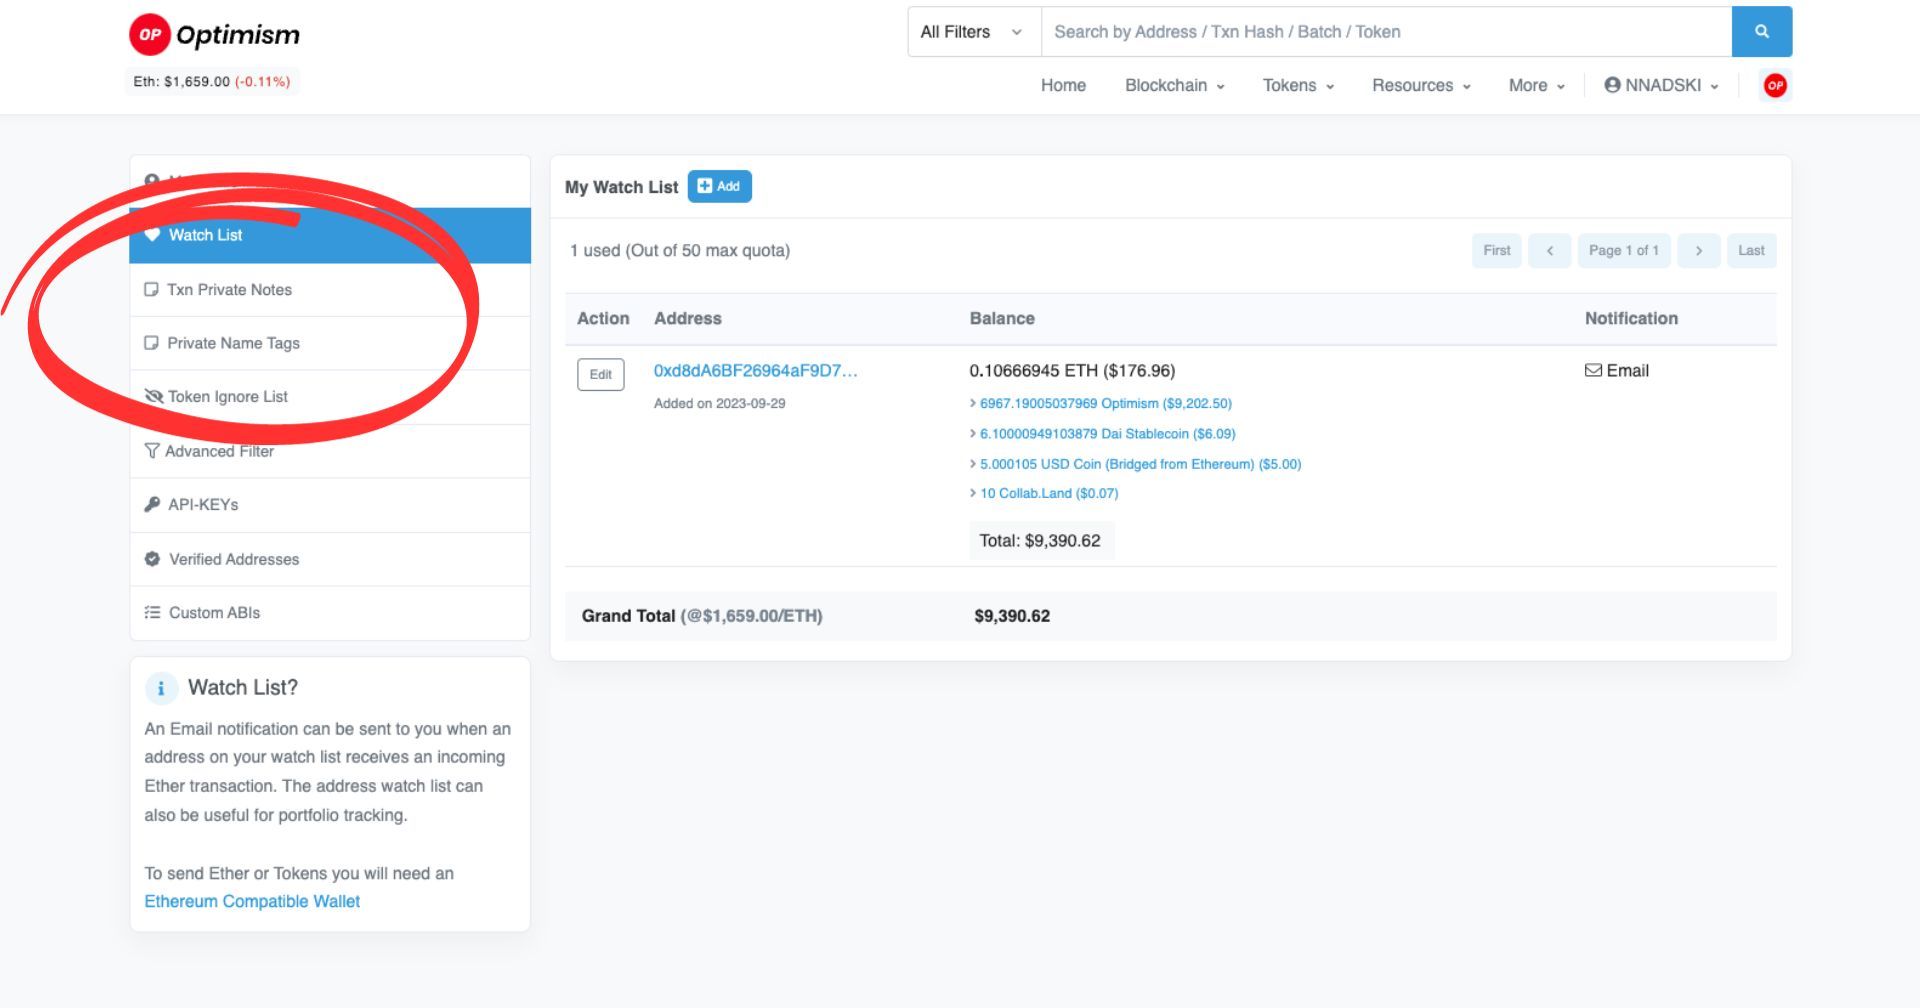Click the Address column header
The image size is (1920, 1008).
coord(688,319)
